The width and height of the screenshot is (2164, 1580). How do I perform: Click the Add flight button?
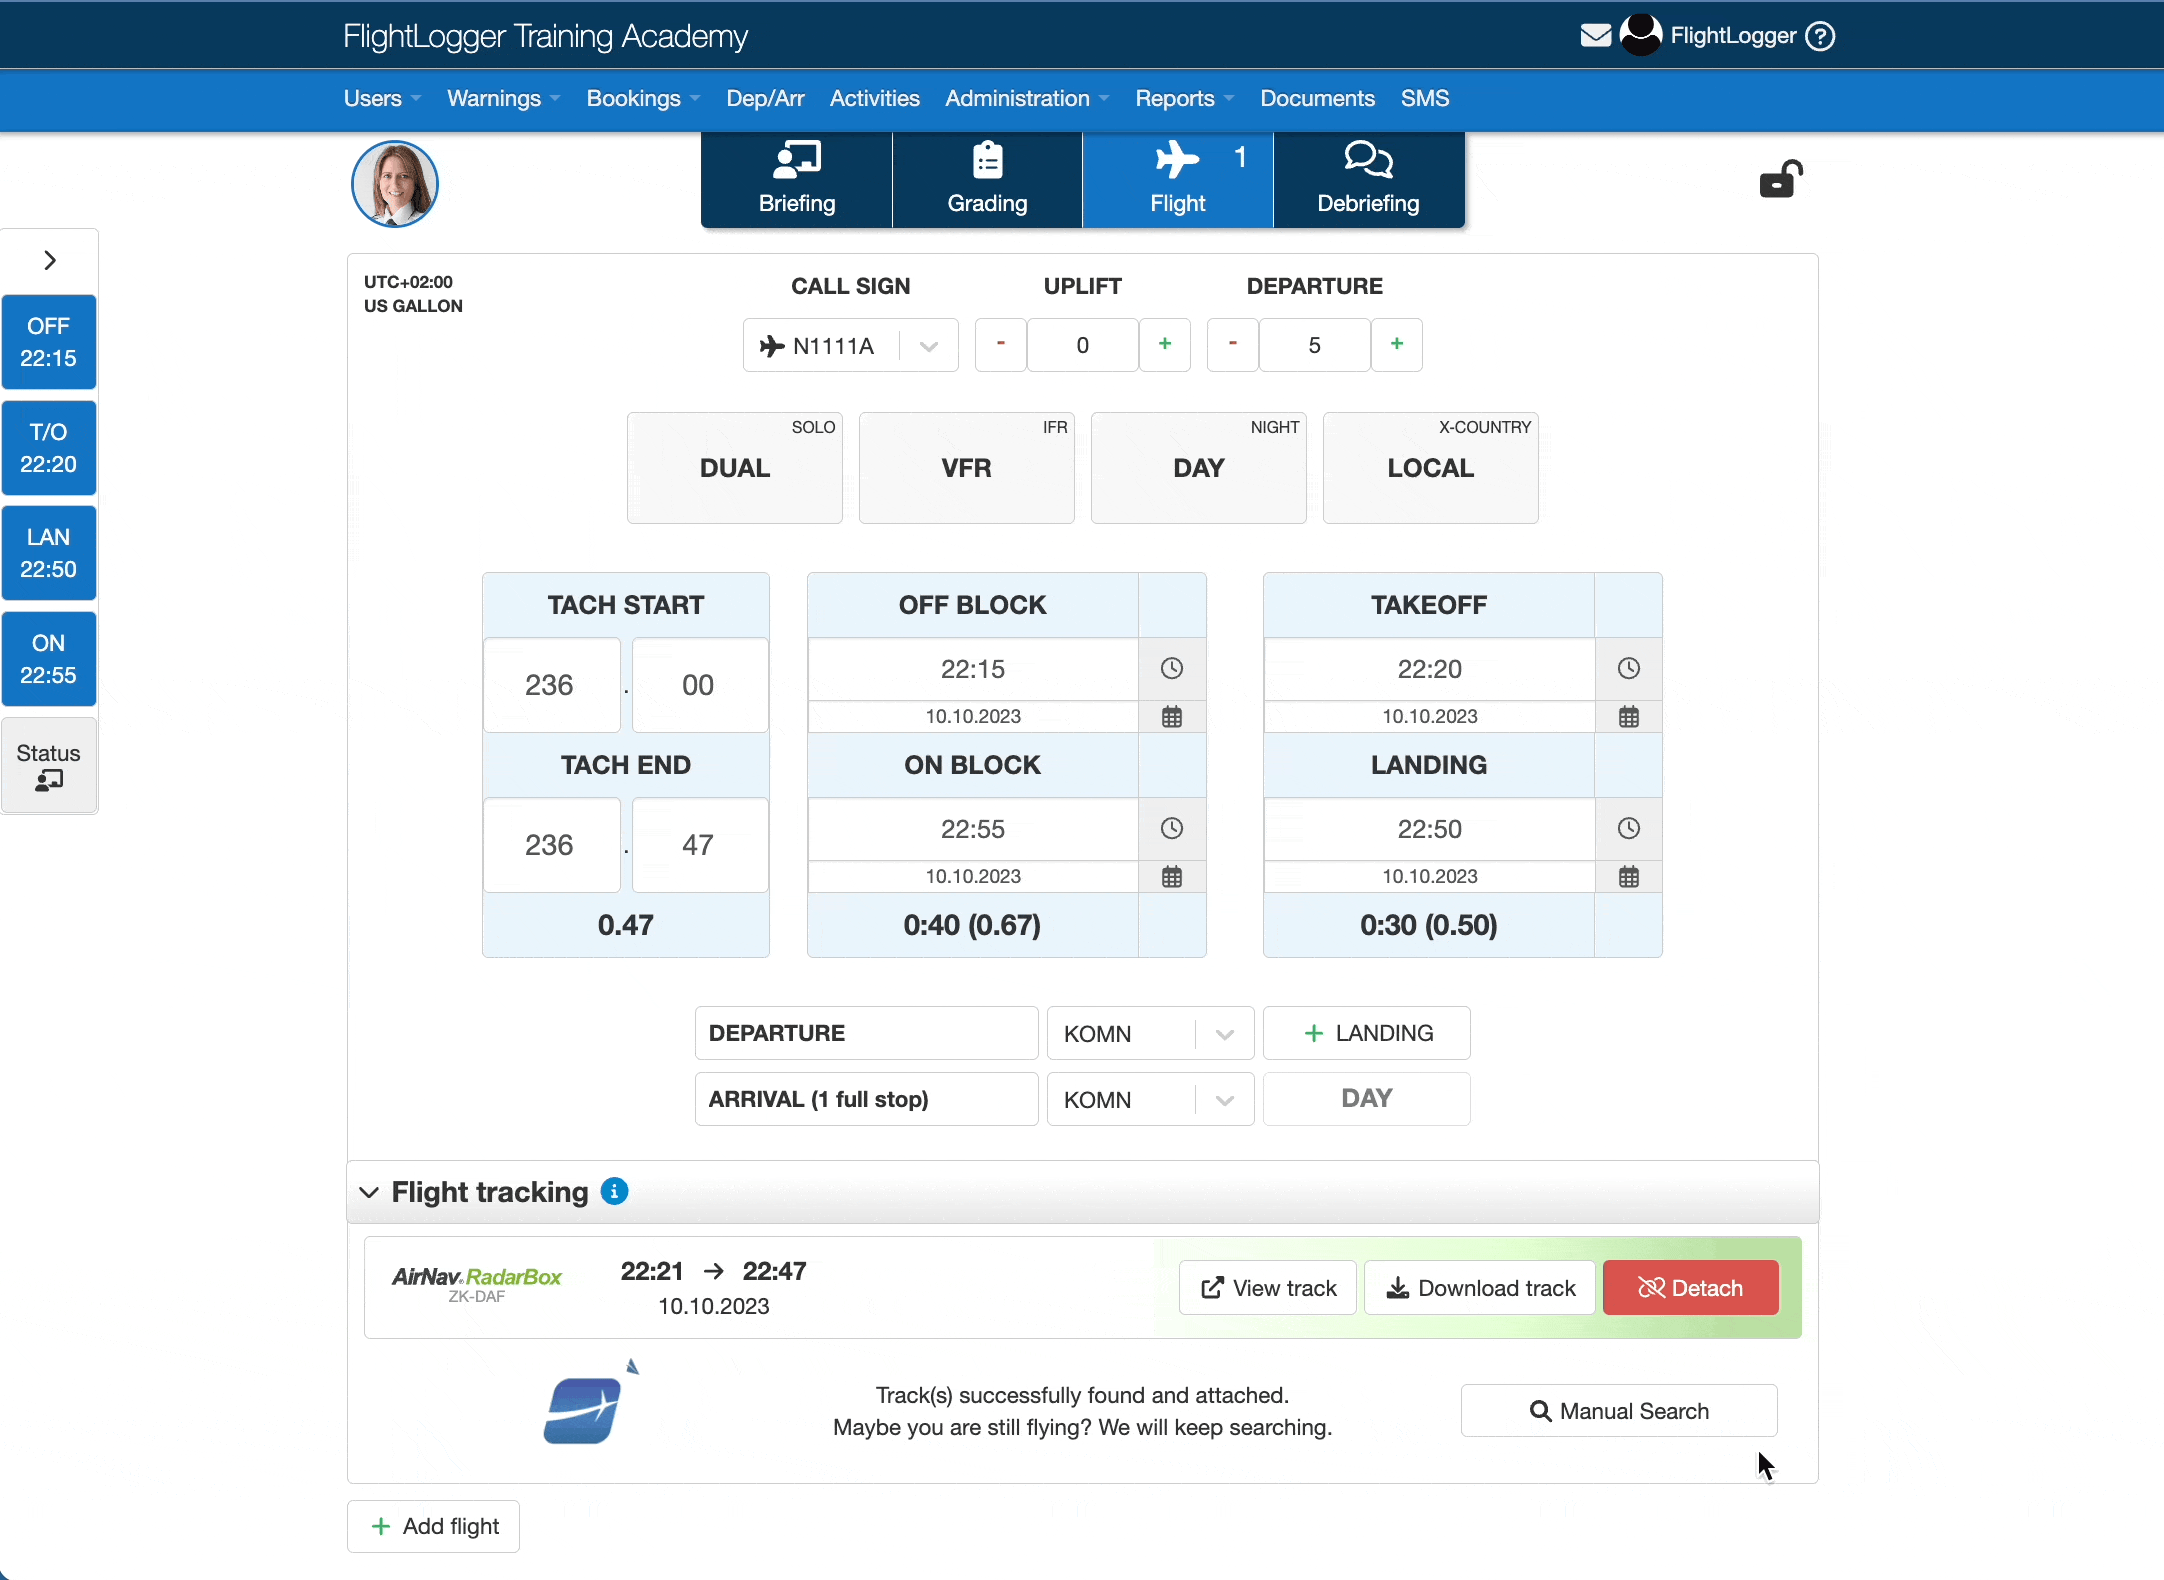(433, 1526)
